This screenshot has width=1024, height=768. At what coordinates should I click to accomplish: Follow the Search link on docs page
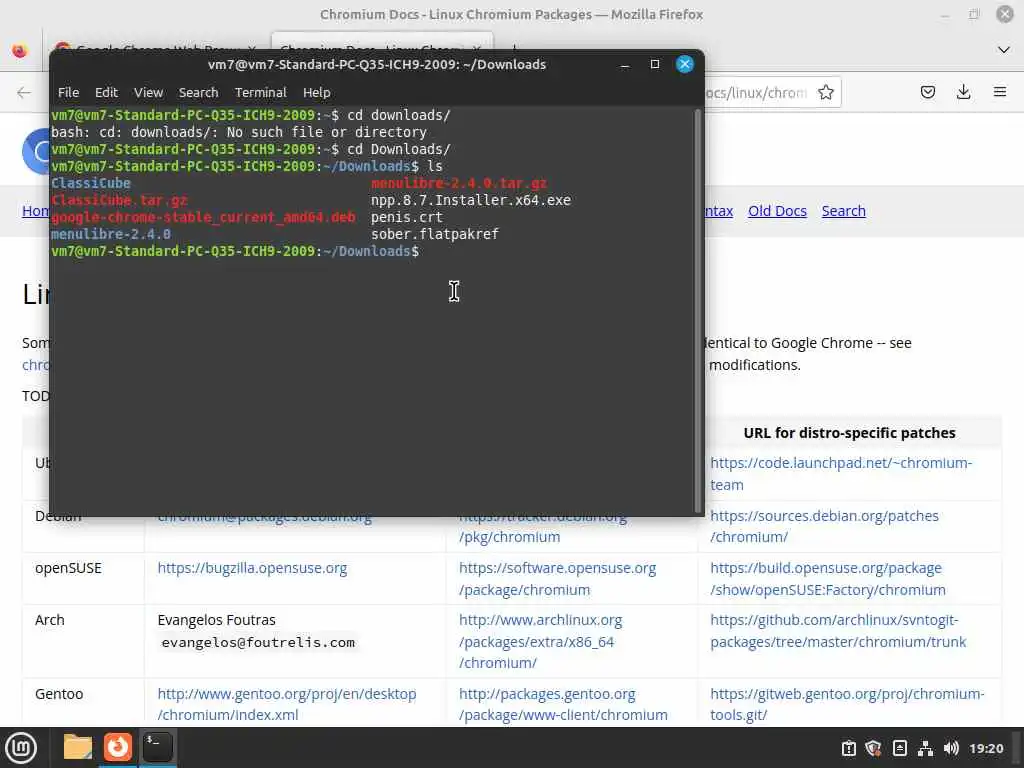844,211
